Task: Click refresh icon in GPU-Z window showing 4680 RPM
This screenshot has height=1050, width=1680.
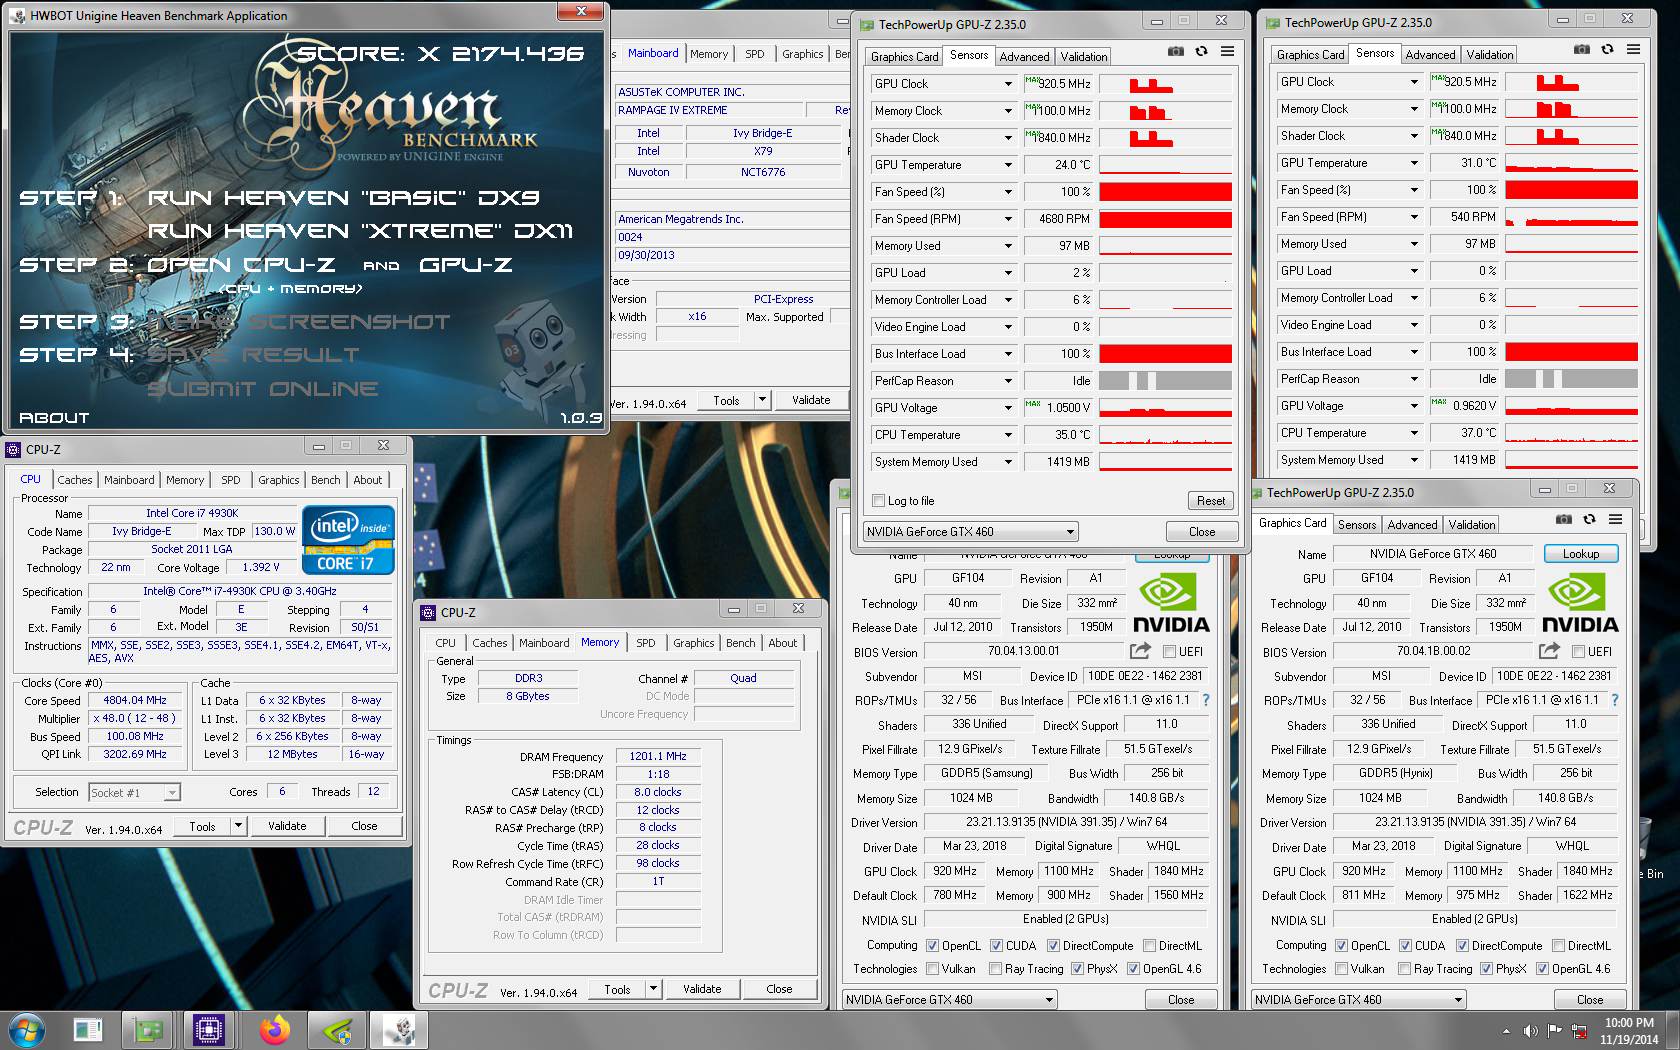Action: (1201, 52)
